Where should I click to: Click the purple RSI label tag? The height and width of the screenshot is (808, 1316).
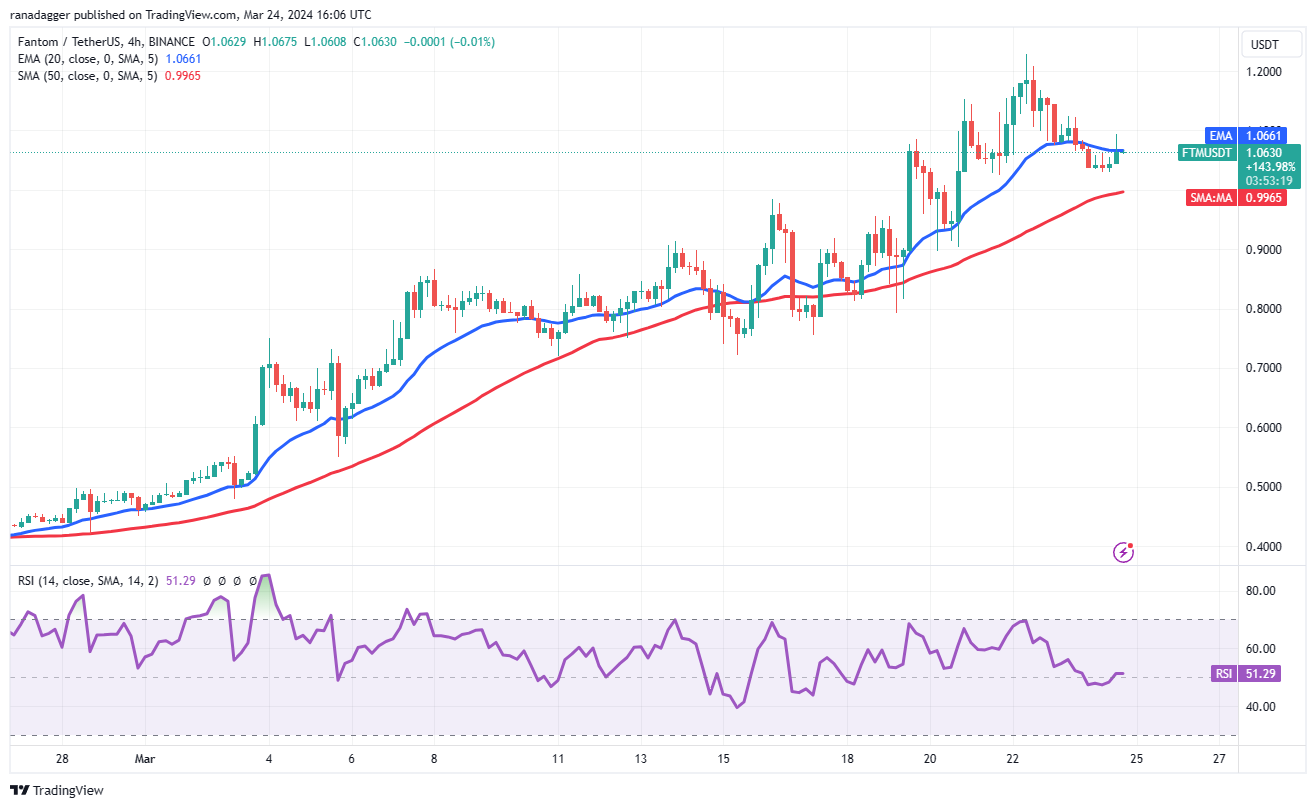click(x=1223, y=674)
